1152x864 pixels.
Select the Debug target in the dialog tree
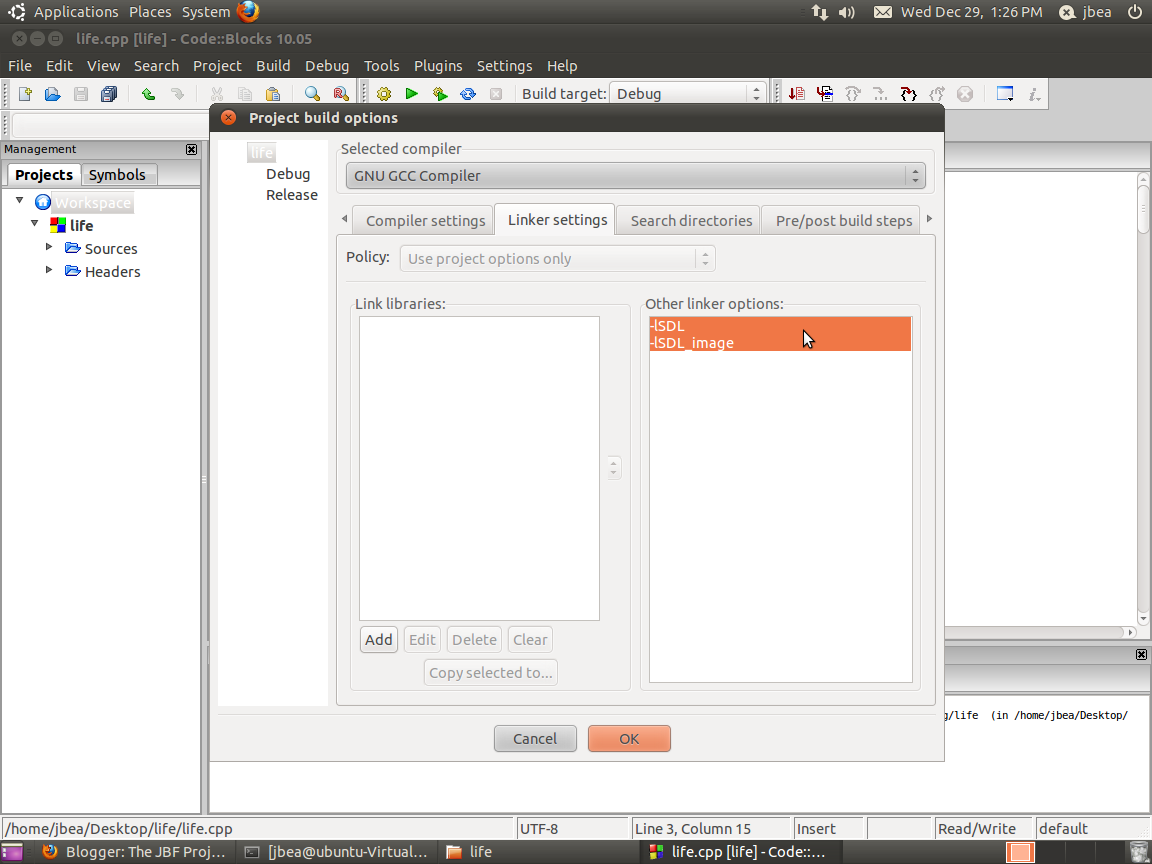coord(287,174)
